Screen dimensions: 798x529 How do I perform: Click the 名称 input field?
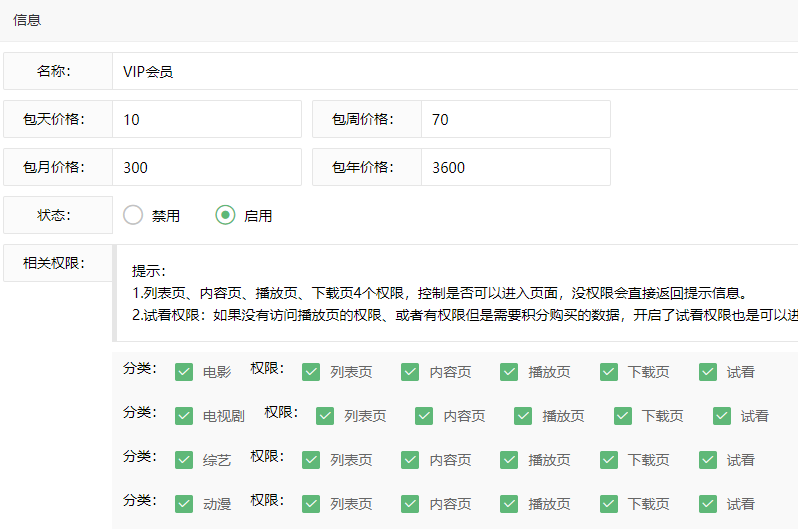point(450,71)
